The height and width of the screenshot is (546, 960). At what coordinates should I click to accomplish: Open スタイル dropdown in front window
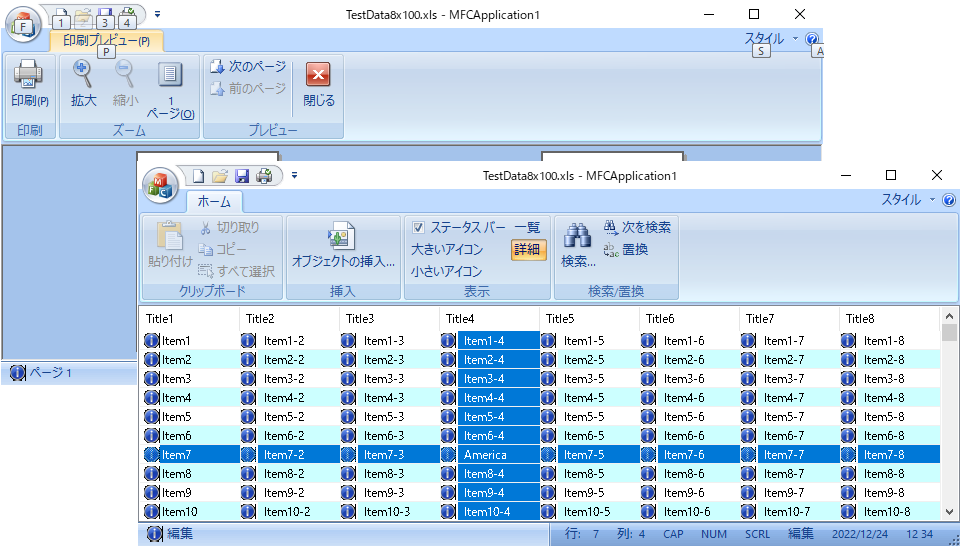(x=909, y=200)
